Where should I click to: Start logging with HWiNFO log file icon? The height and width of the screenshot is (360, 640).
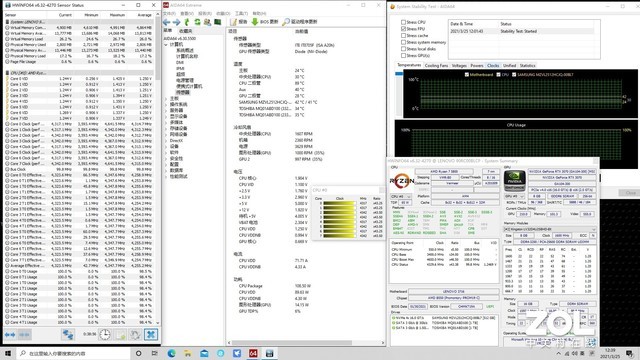coord(120,335)
